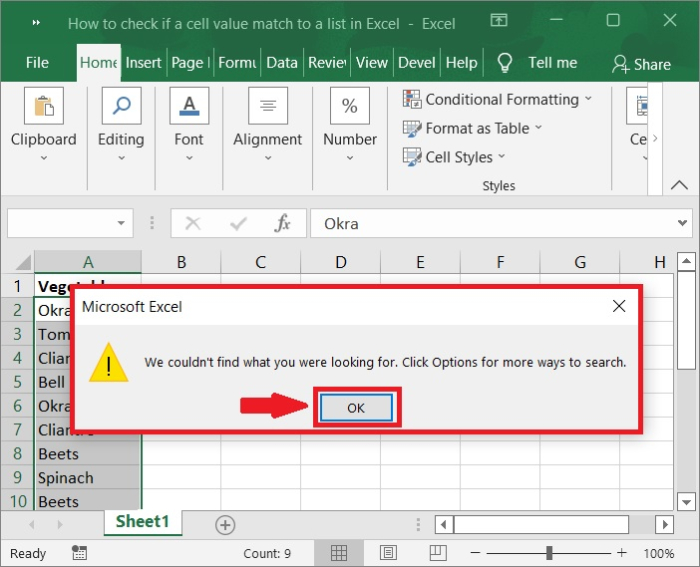Expand the formula bar chevron

682,223
